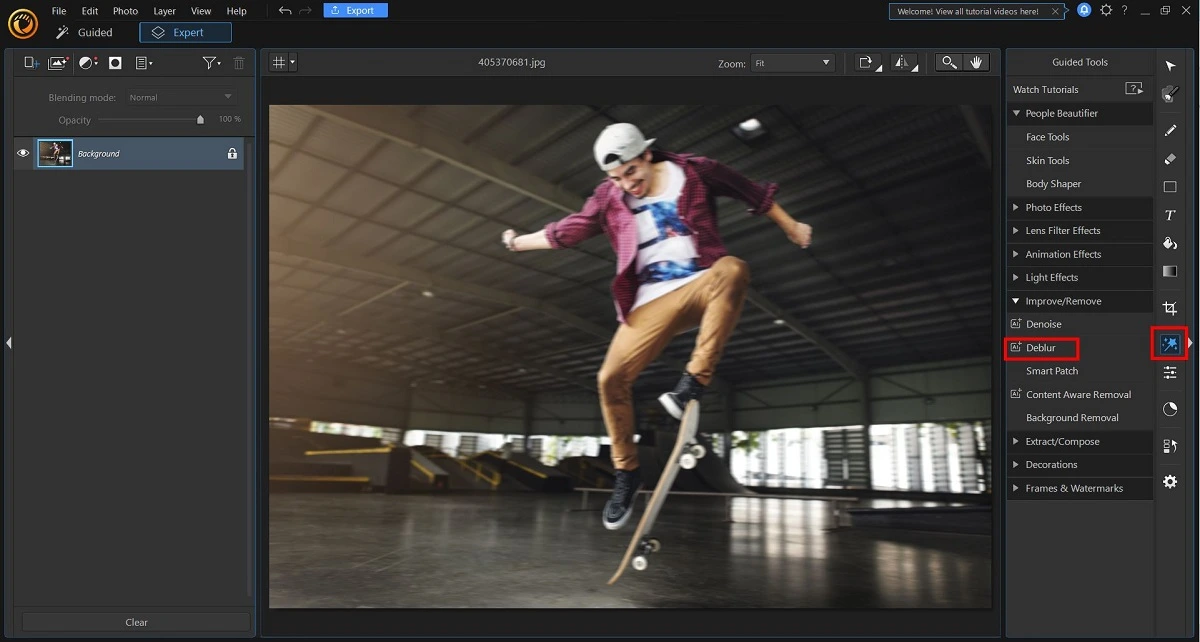The height and width of the screenshot is (642, 1200).
Task: Click the blue Export button
Action: 355,11
